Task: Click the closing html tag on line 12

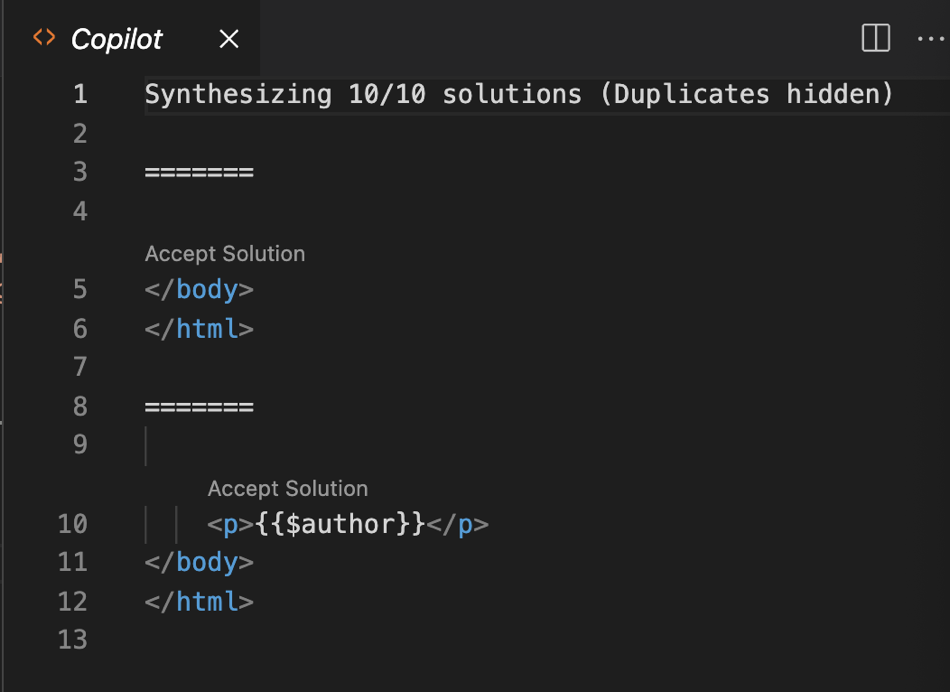Action: pyautogui.click(x=199, y=602)
